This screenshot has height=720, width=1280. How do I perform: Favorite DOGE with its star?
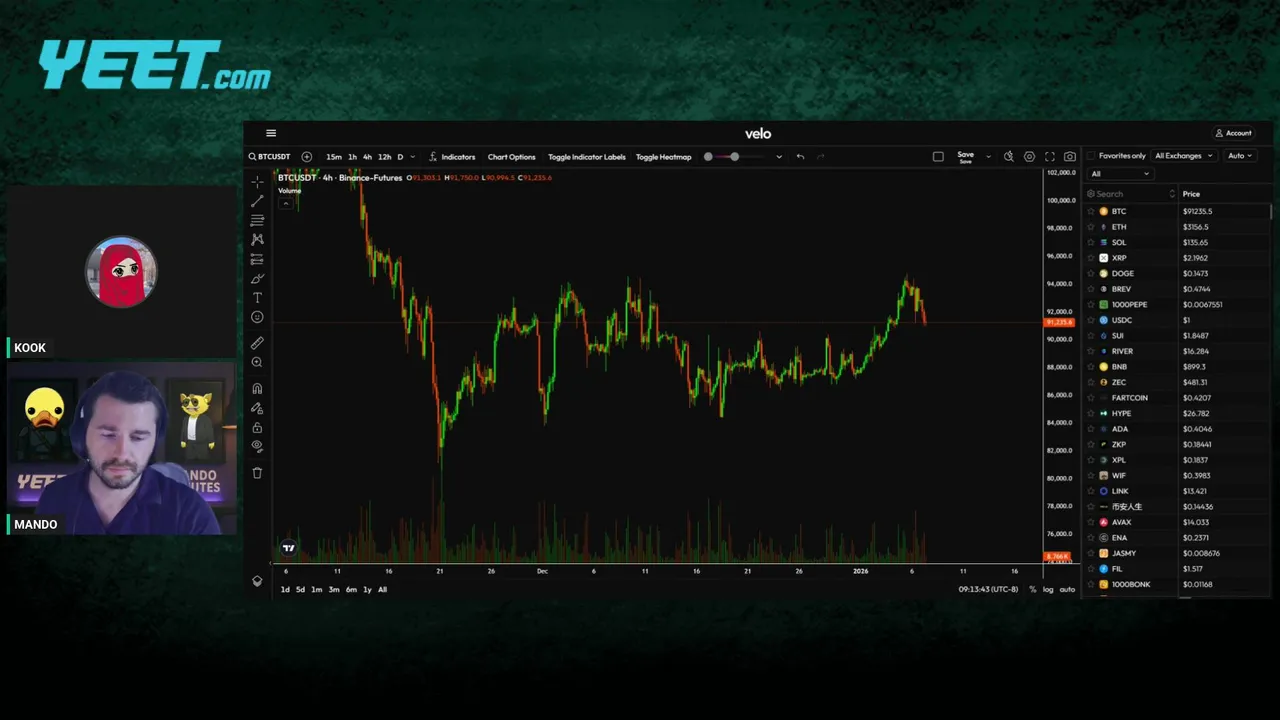tap(1091, 273)
